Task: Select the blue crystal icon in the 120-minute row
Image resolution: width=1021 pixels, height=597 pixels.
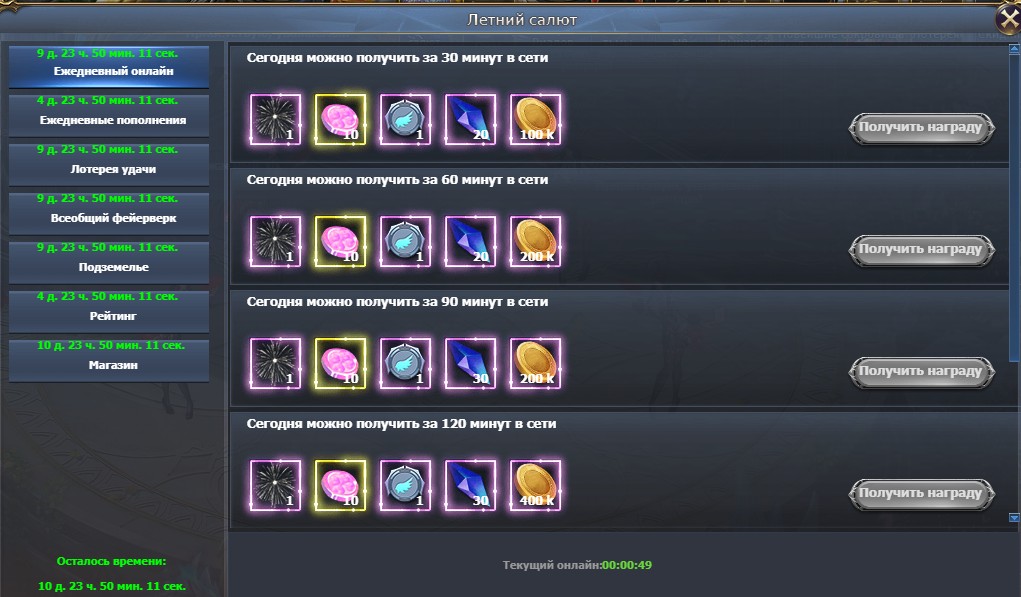Action: coord(470,486)
